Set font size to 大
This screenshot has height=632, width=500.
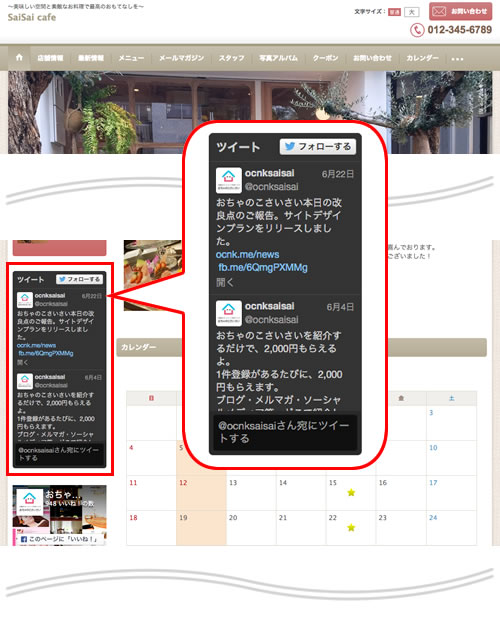[x=411, y=12]
